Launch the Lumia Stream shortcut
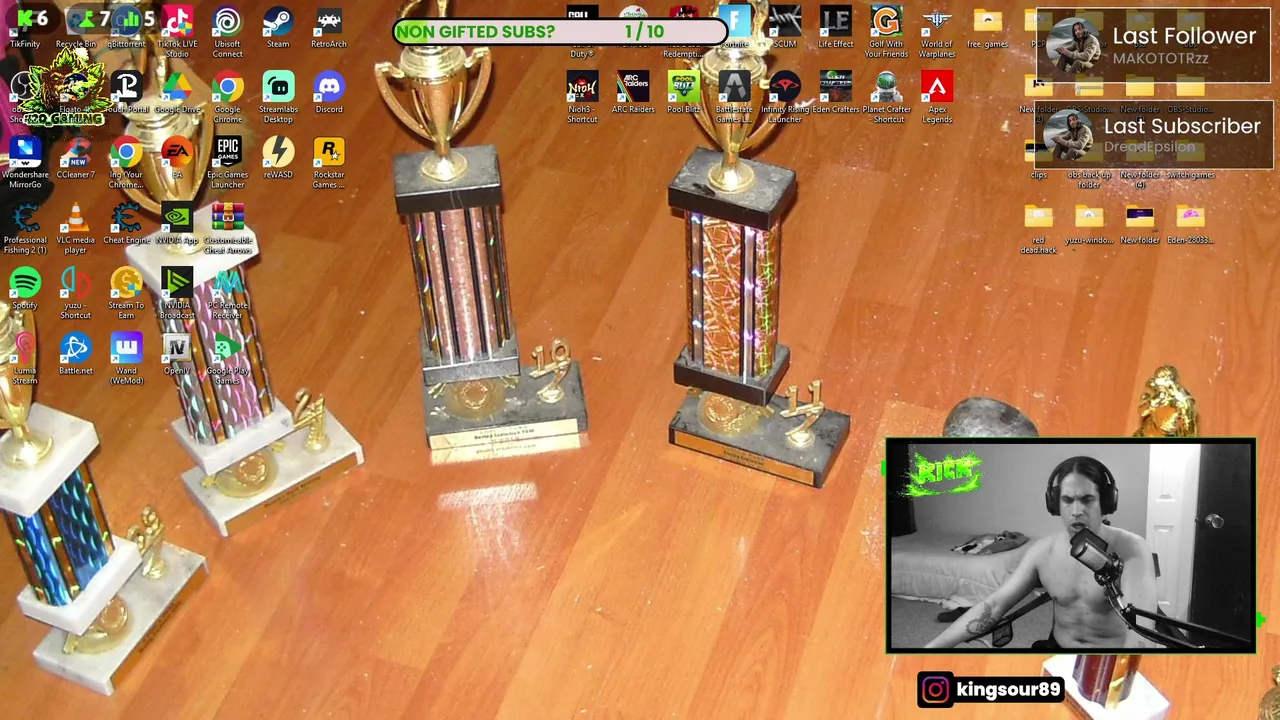This screenshot has height=720, width=1280. click(25, 358)
